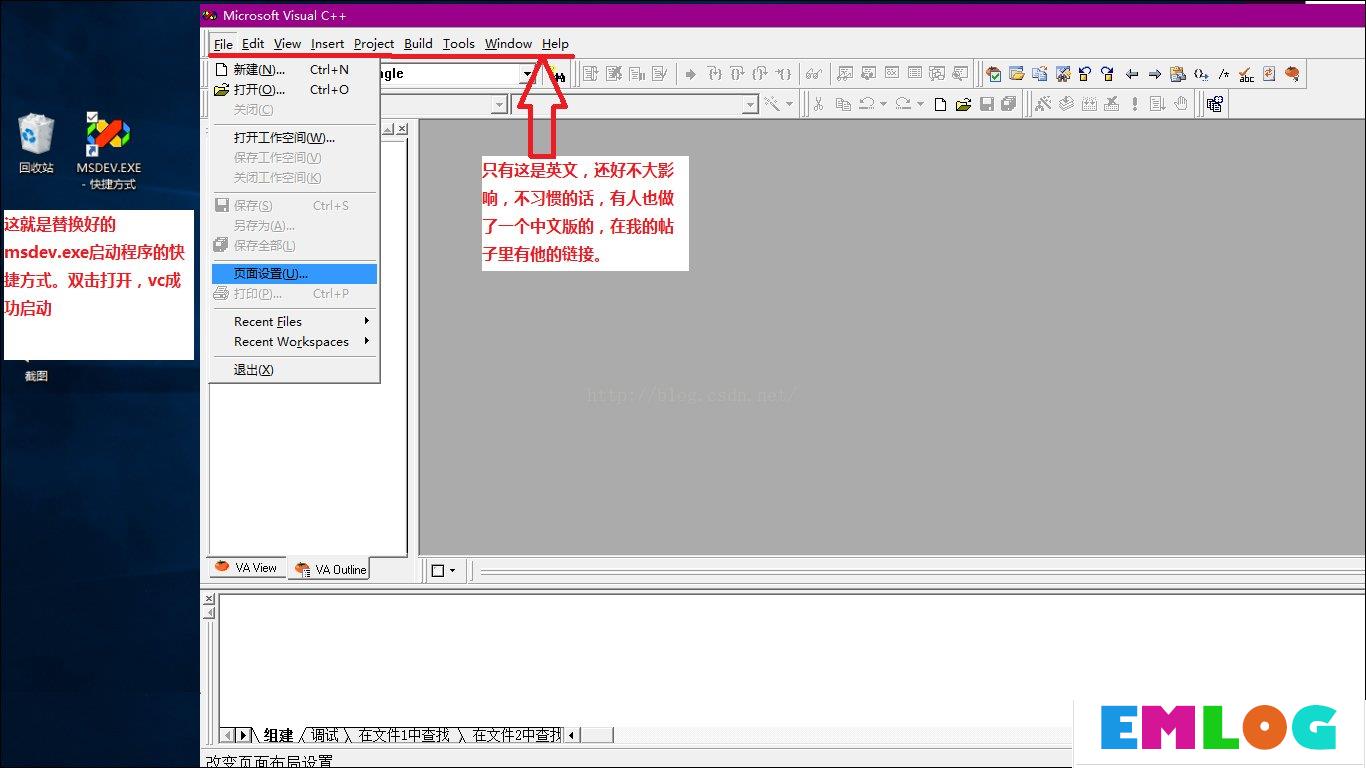Click the Save floppy disk icon
The height and width of the screenshot is (768, 1366).
tap(987, 104)
